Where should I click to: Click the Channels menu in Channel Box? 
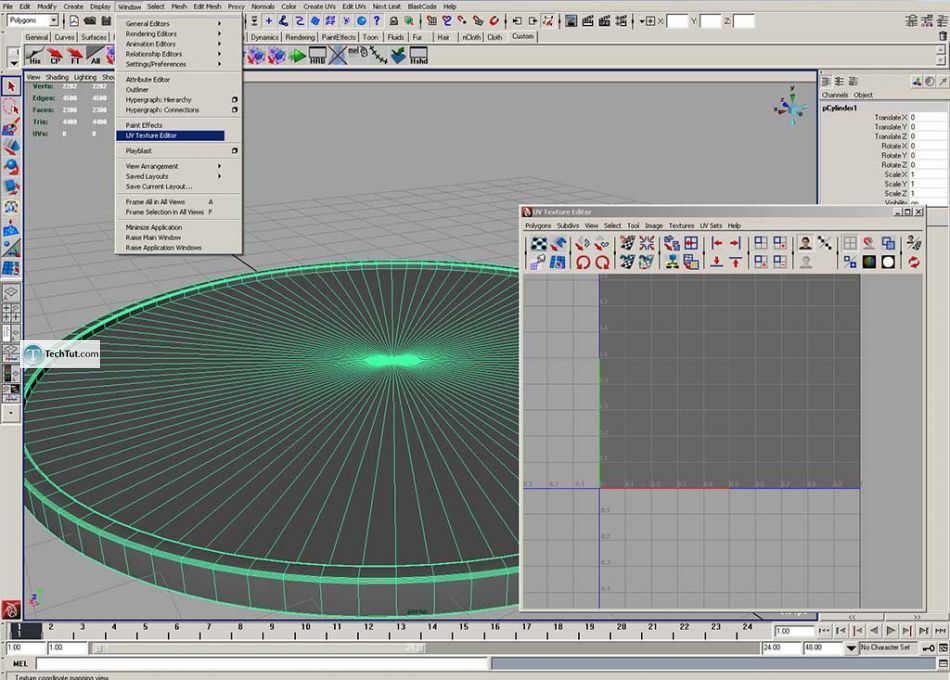[834, 95]
